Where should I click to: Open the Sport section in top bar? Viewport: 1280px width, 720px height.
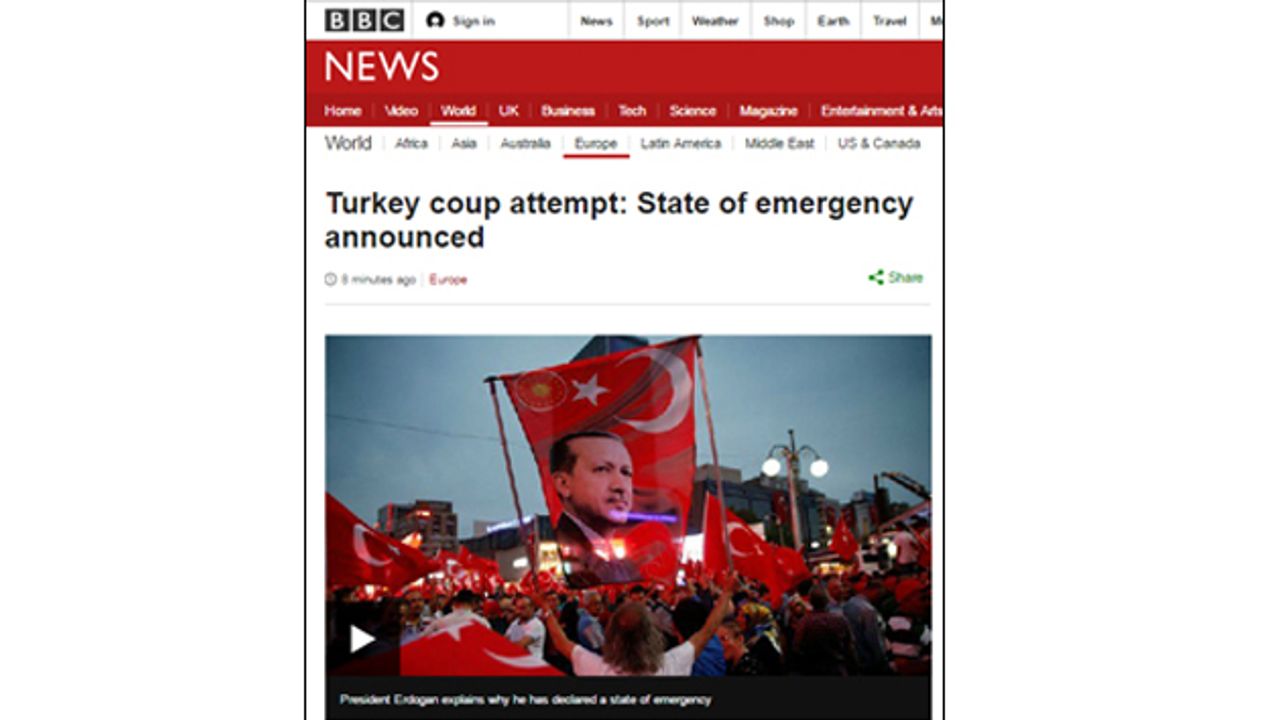653,21
